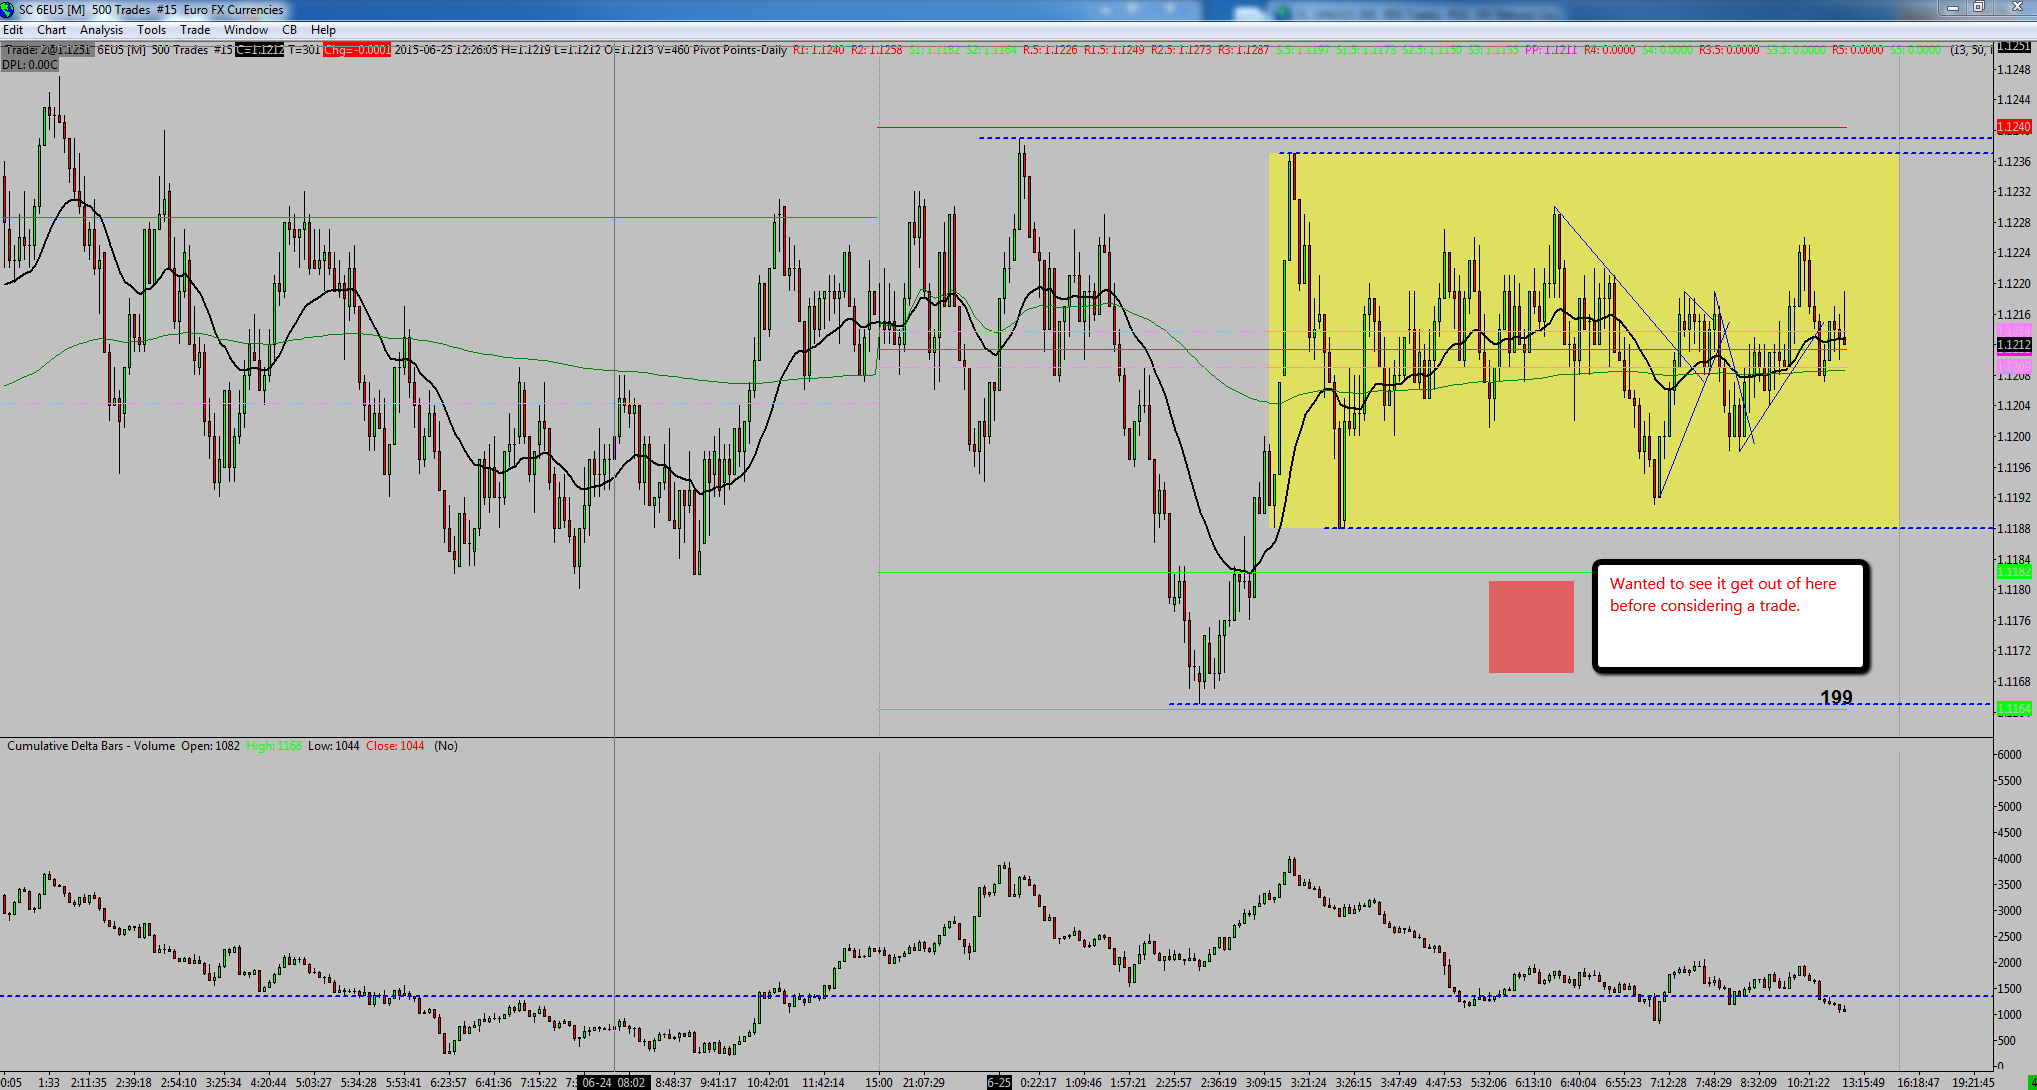Click the 'High: 1168' delta value
This screenshot has height=1090, width=2037.
click(x=274, y=746)
